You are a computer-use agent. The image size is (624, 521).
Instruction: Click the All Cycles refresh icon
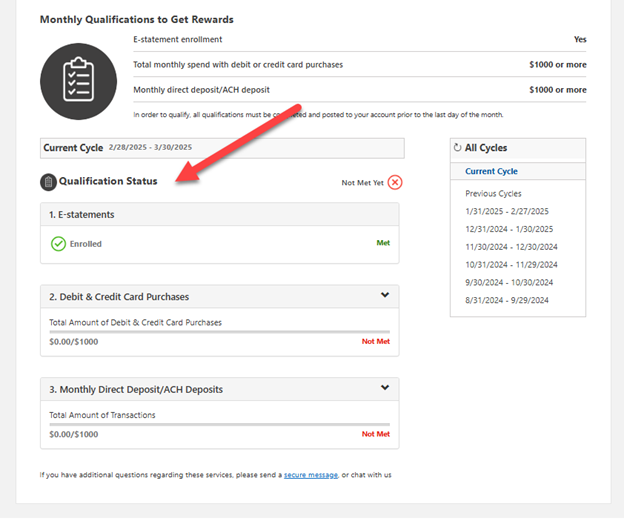(458, 148)
